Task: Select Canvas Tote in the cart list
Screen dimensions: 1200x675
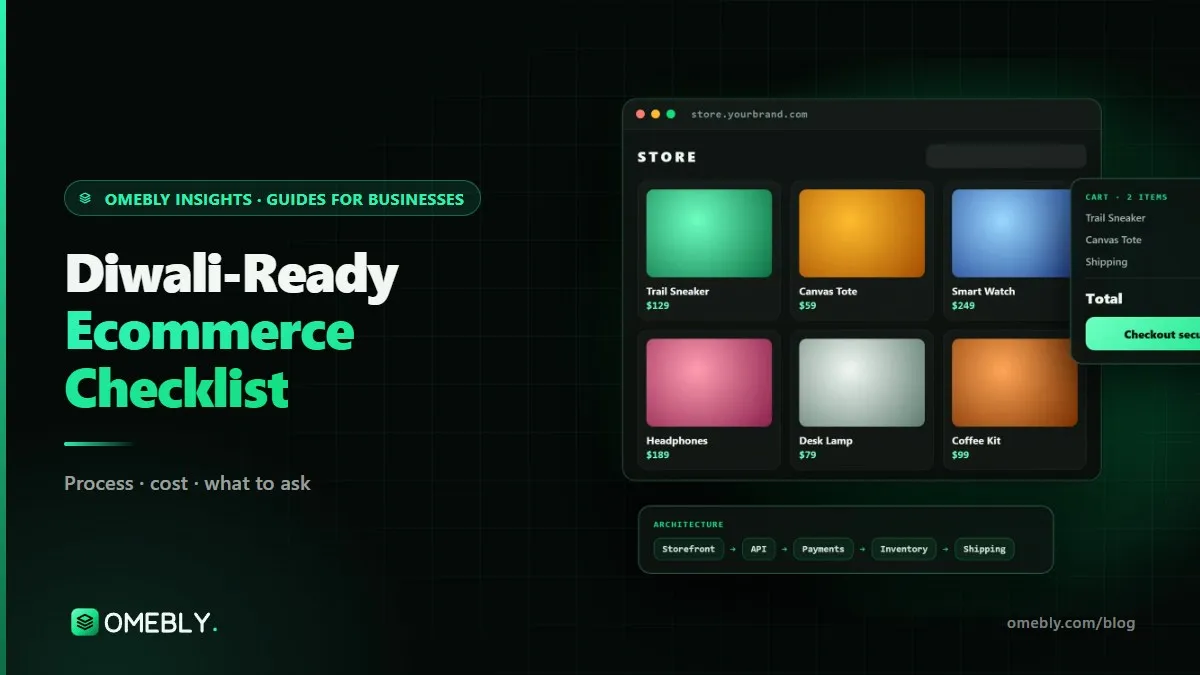Action: point(1114,240)
